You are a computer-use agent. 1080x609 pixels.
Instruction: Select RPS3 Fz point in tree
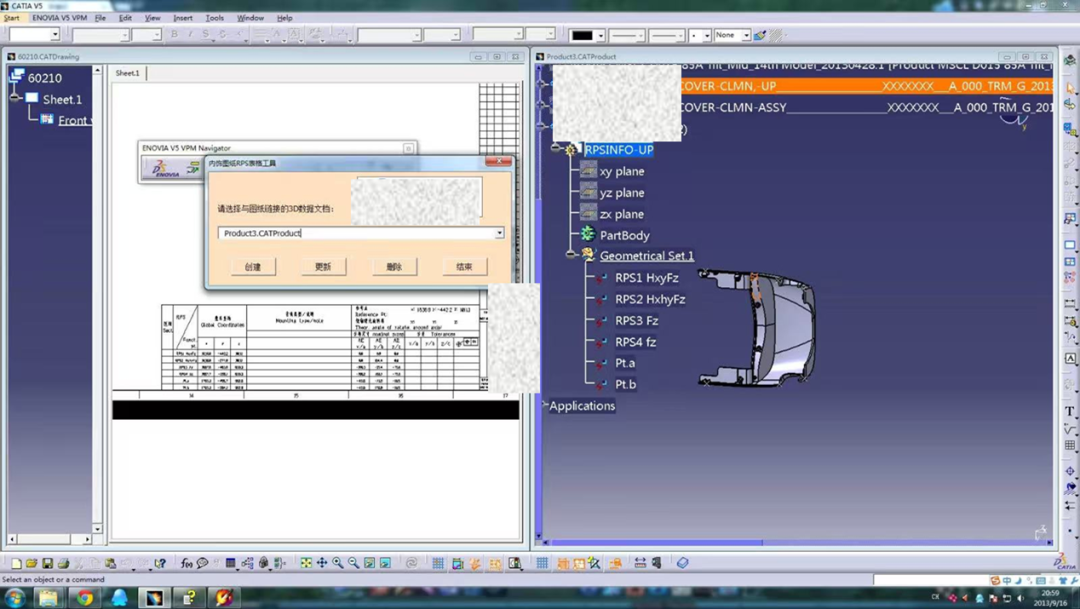point(636,320)
